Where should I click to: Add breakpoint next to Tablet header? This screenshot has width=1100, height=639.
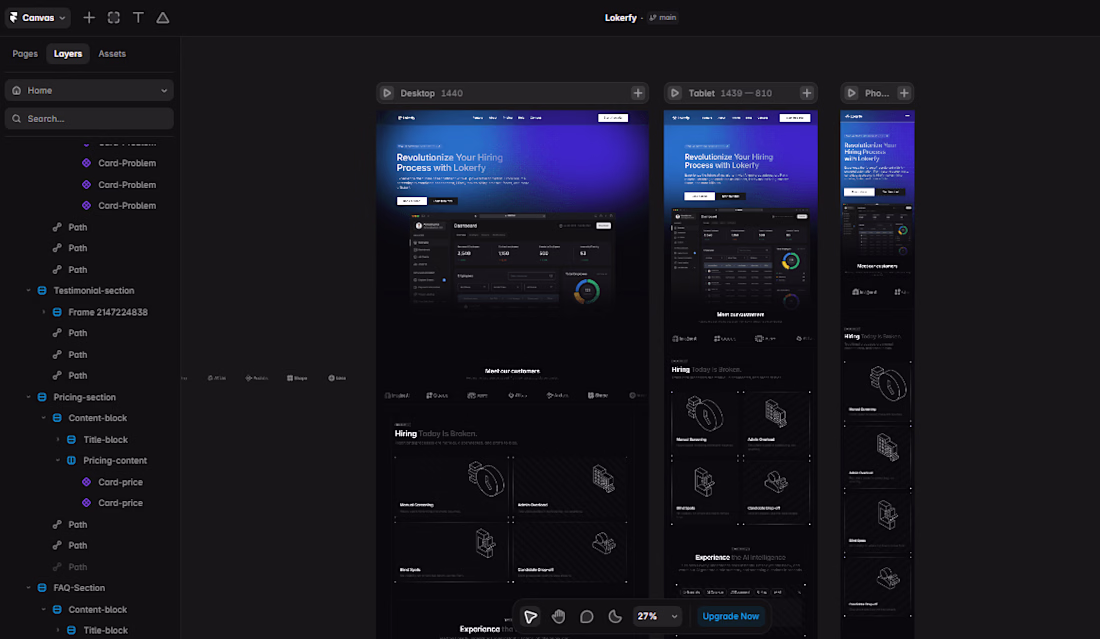[807, 93]
